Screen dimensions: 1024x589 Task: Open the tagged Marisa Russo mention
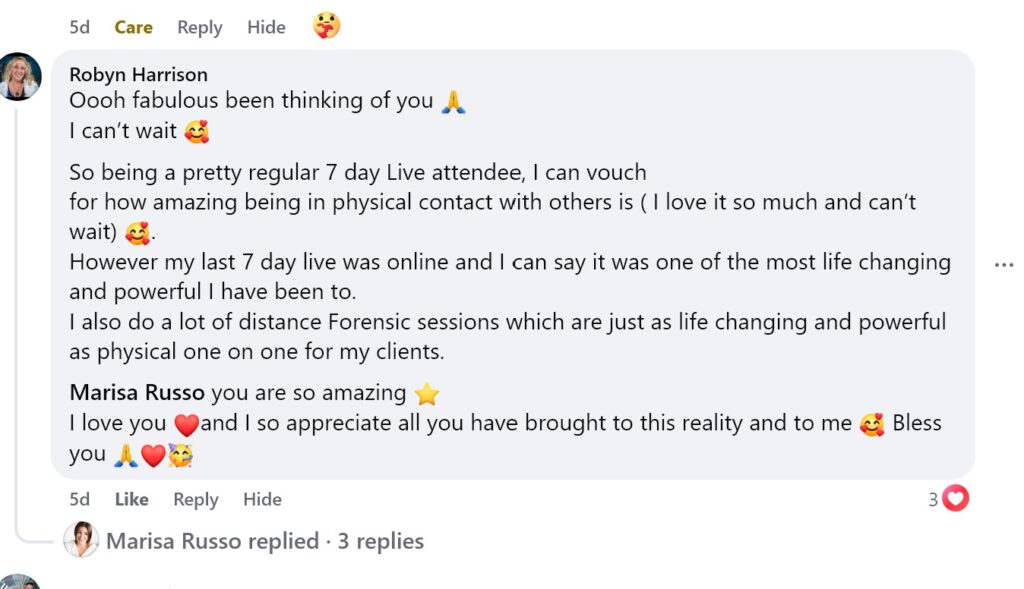pos(137,393)
